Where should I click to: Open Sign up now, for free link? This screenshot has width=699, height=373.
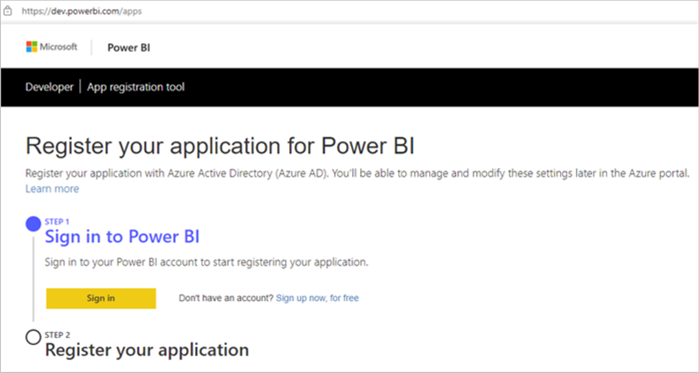[317, 298]
